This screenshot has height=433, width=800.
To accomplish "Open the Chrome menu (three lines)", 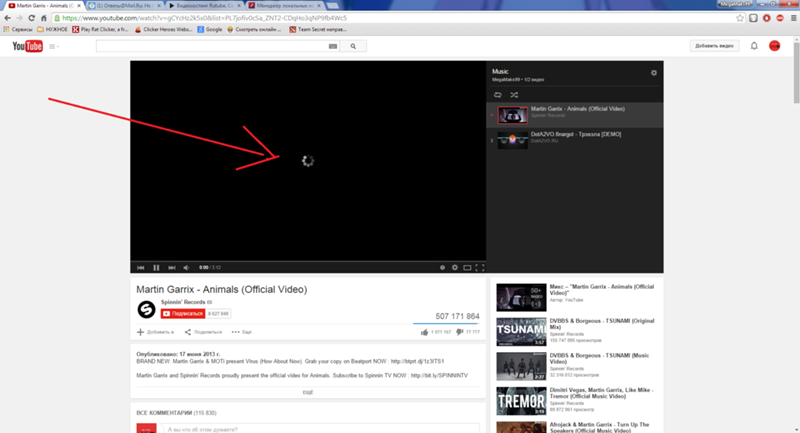I will point(793,18).
